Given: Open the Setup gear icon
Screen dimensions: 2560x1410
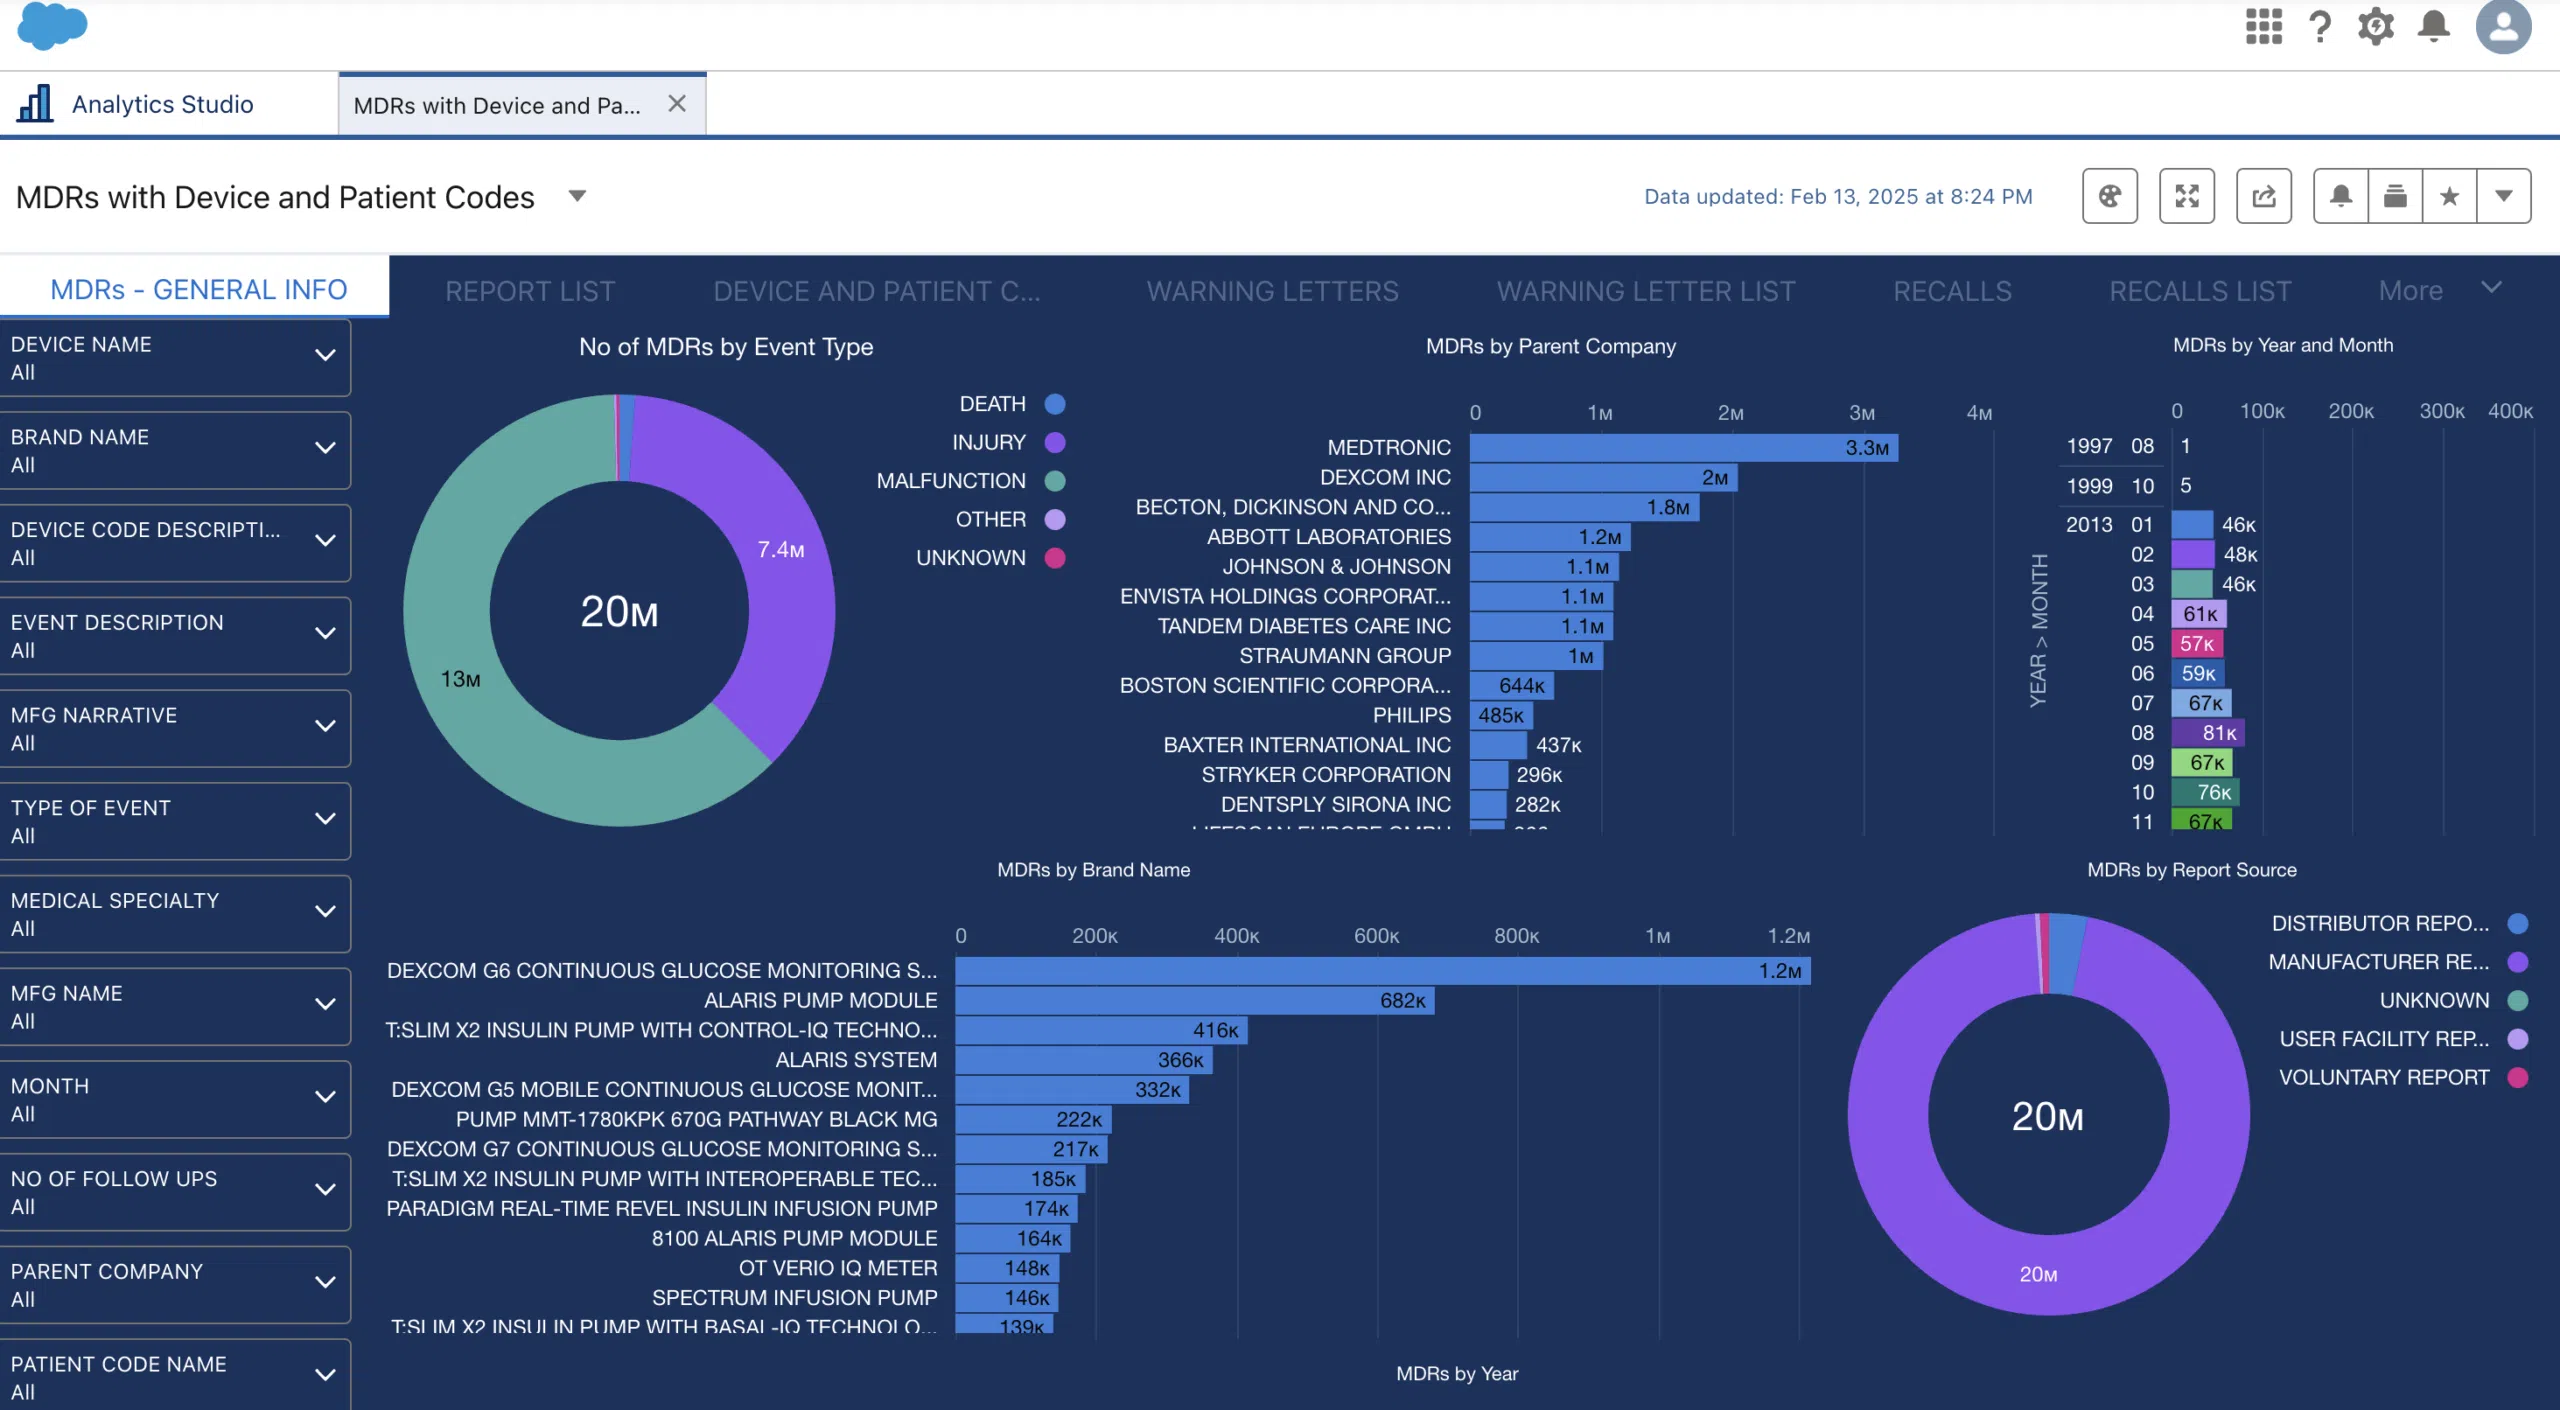Looking at the screenshot, I should click(2376, 26).
